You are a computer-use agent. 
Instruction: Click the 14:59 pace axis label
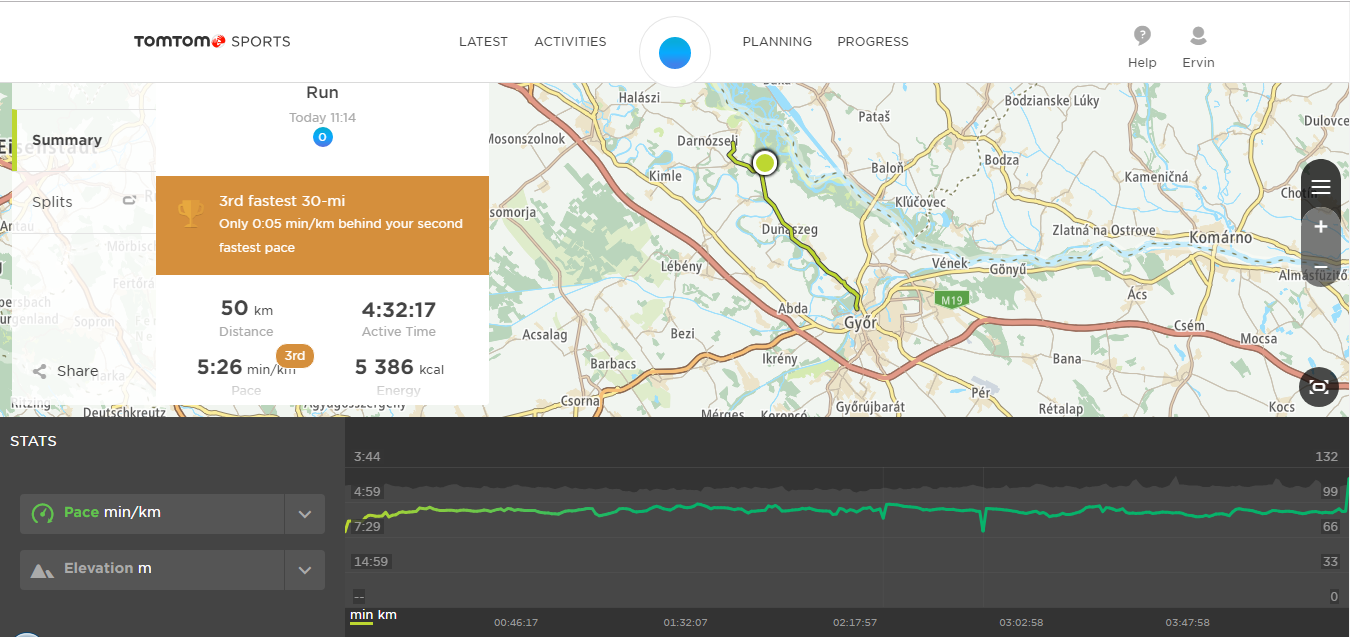click(371, 562)
